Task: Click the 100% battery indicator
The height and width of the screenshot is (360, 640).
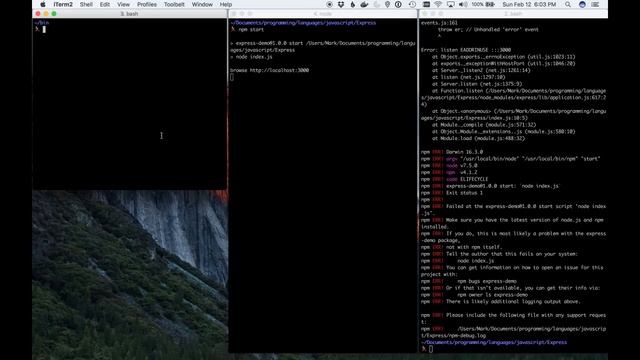Action: 483,4
